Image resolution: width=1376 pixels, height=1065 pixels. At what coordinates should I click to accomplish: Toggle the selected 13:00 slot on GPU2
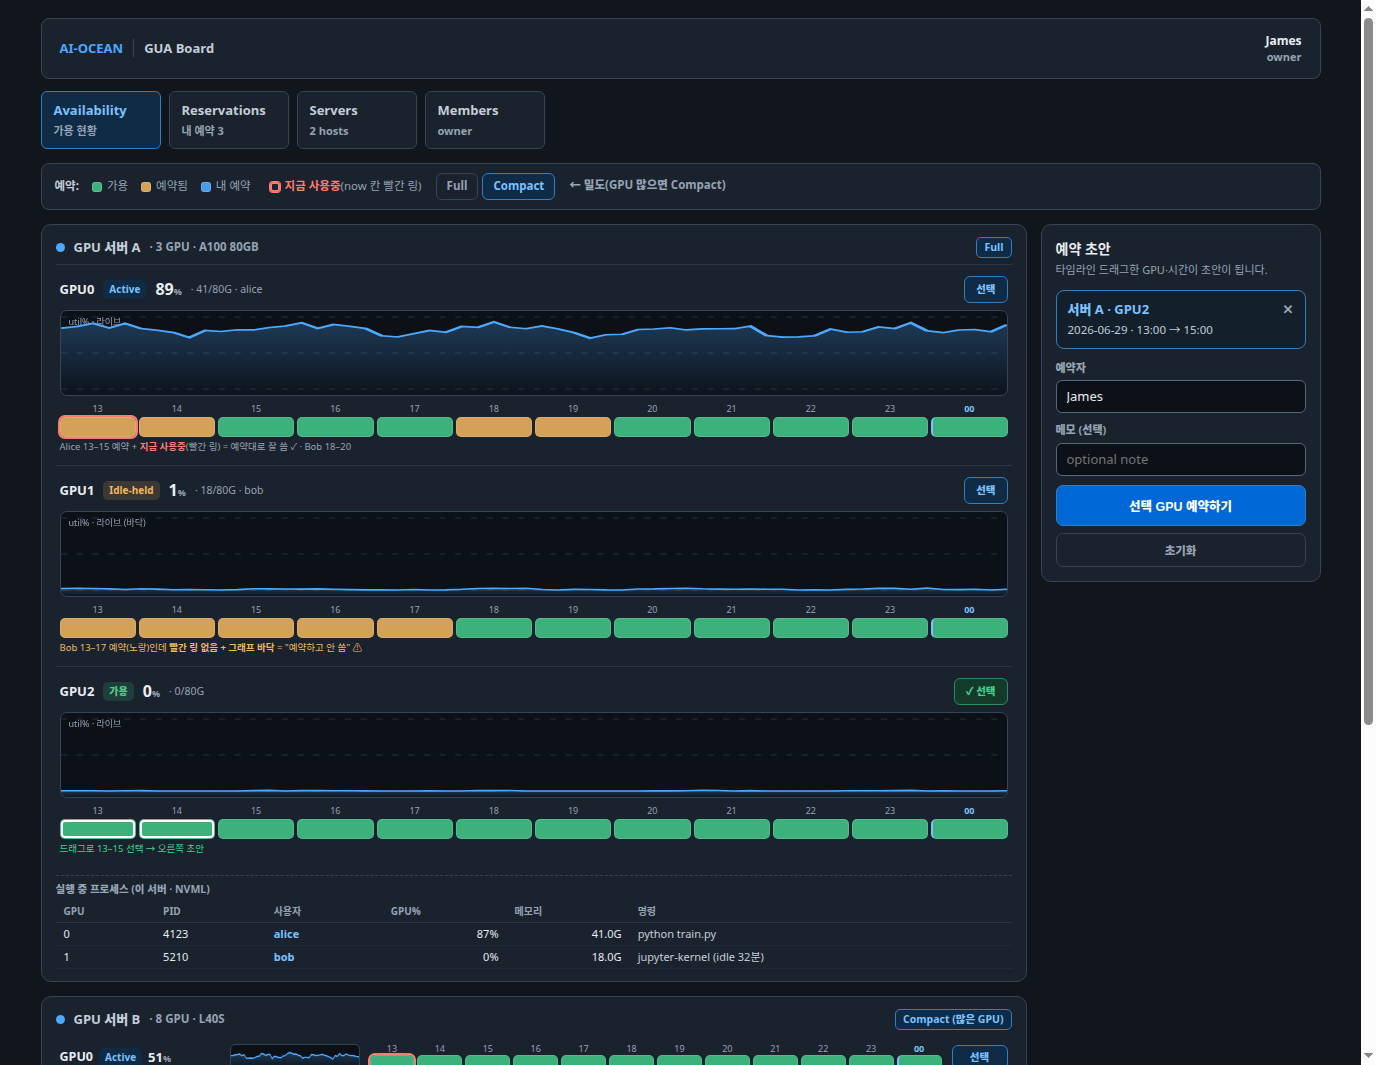click(x=98, y=829)
